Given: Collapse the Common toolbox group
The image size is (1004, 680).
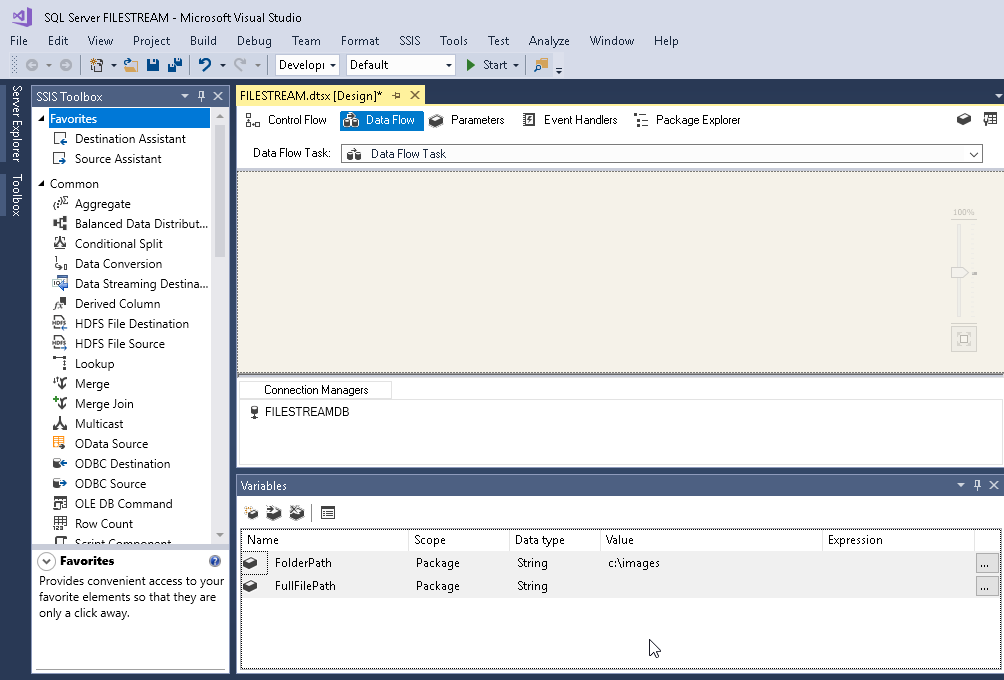Looking at the screenshot, I should coord(42,184).
